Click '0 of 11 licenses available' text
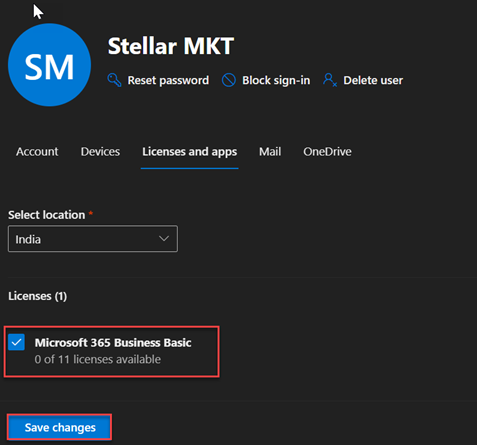The height and width of the screenshot is (445, 477). 98,359
